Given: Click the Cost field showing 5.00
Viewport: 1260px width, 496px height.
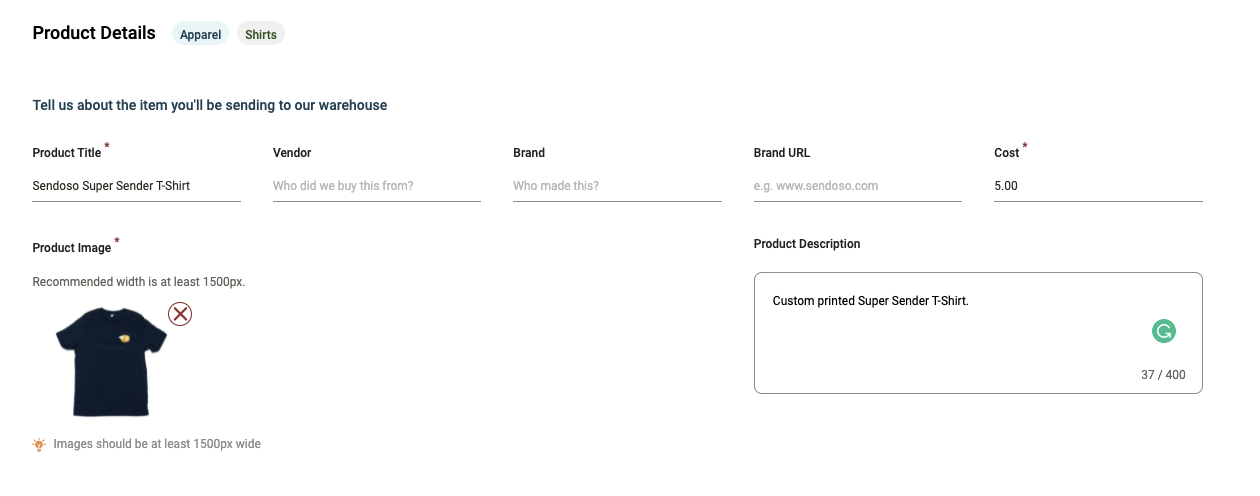Looking at the screenshot, I should tap(1097, 186).
